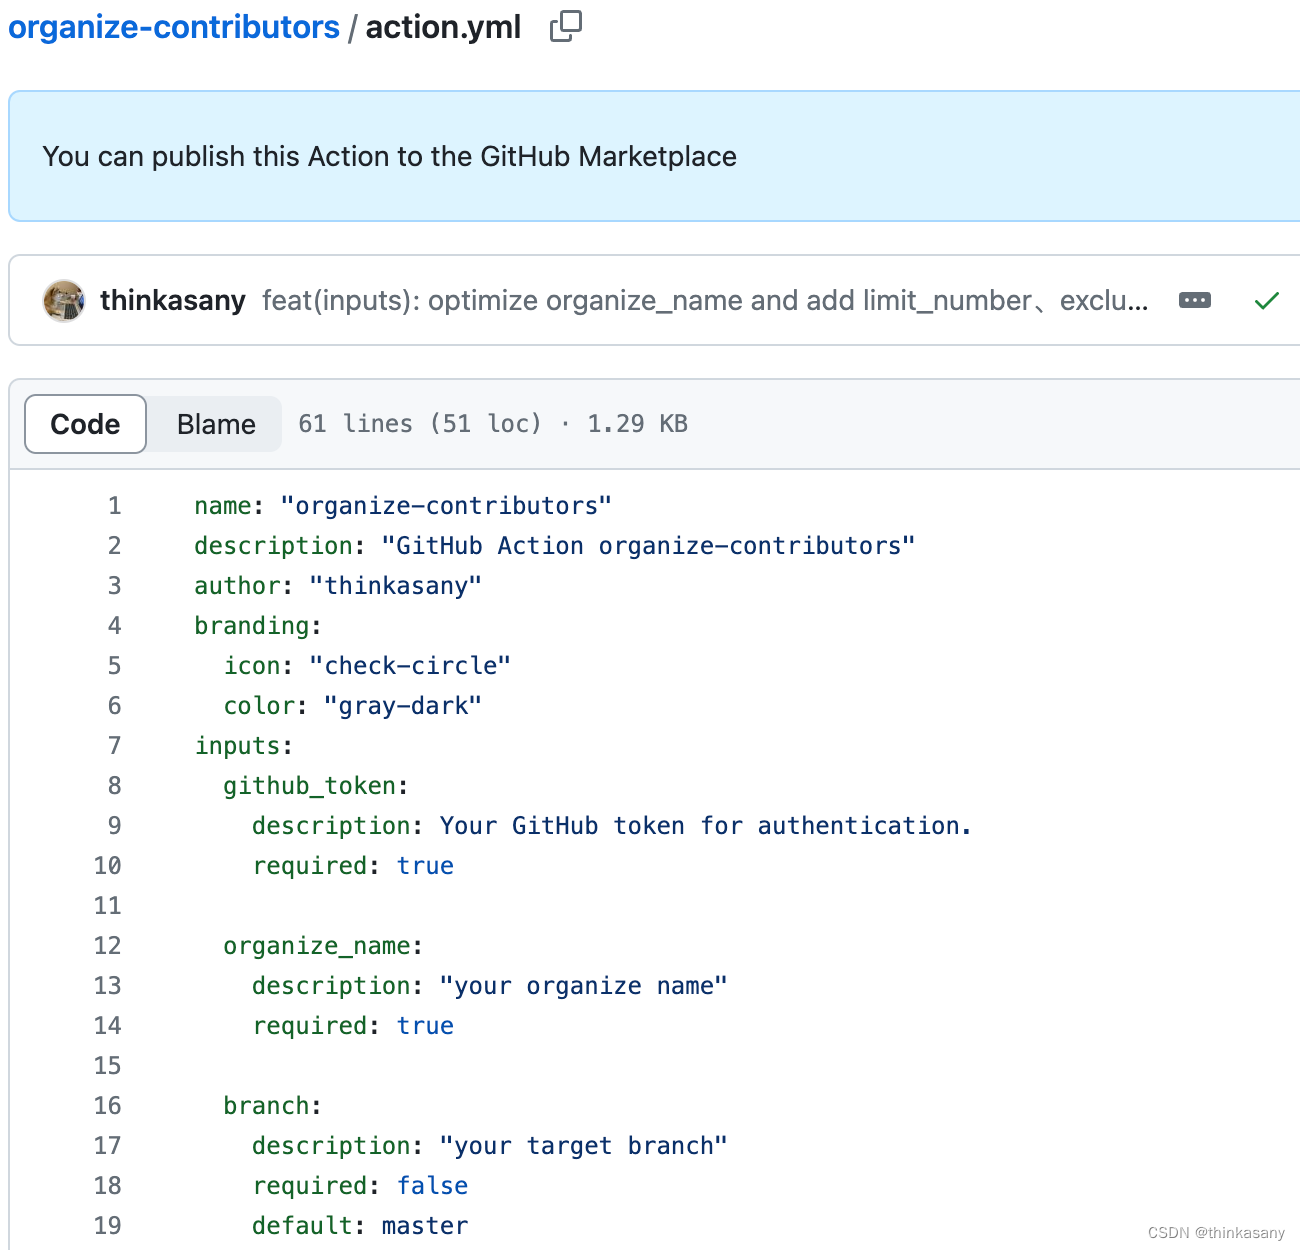
Task: Click the github_token key
Action: (310, 786)
